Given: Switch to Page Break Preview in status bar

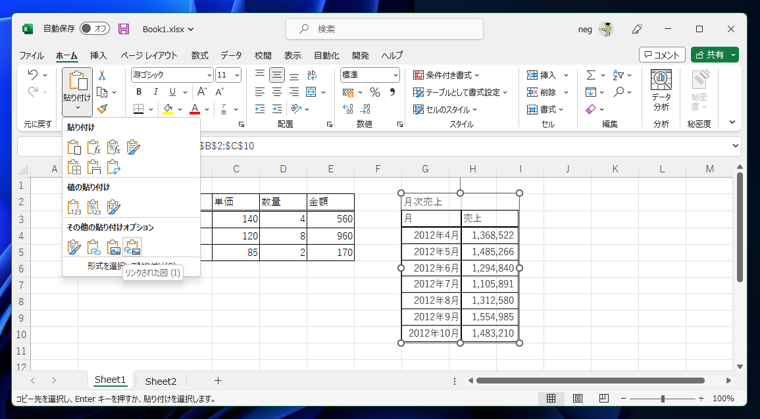Looking at the screenshot, I should click(x=603, y=399).
